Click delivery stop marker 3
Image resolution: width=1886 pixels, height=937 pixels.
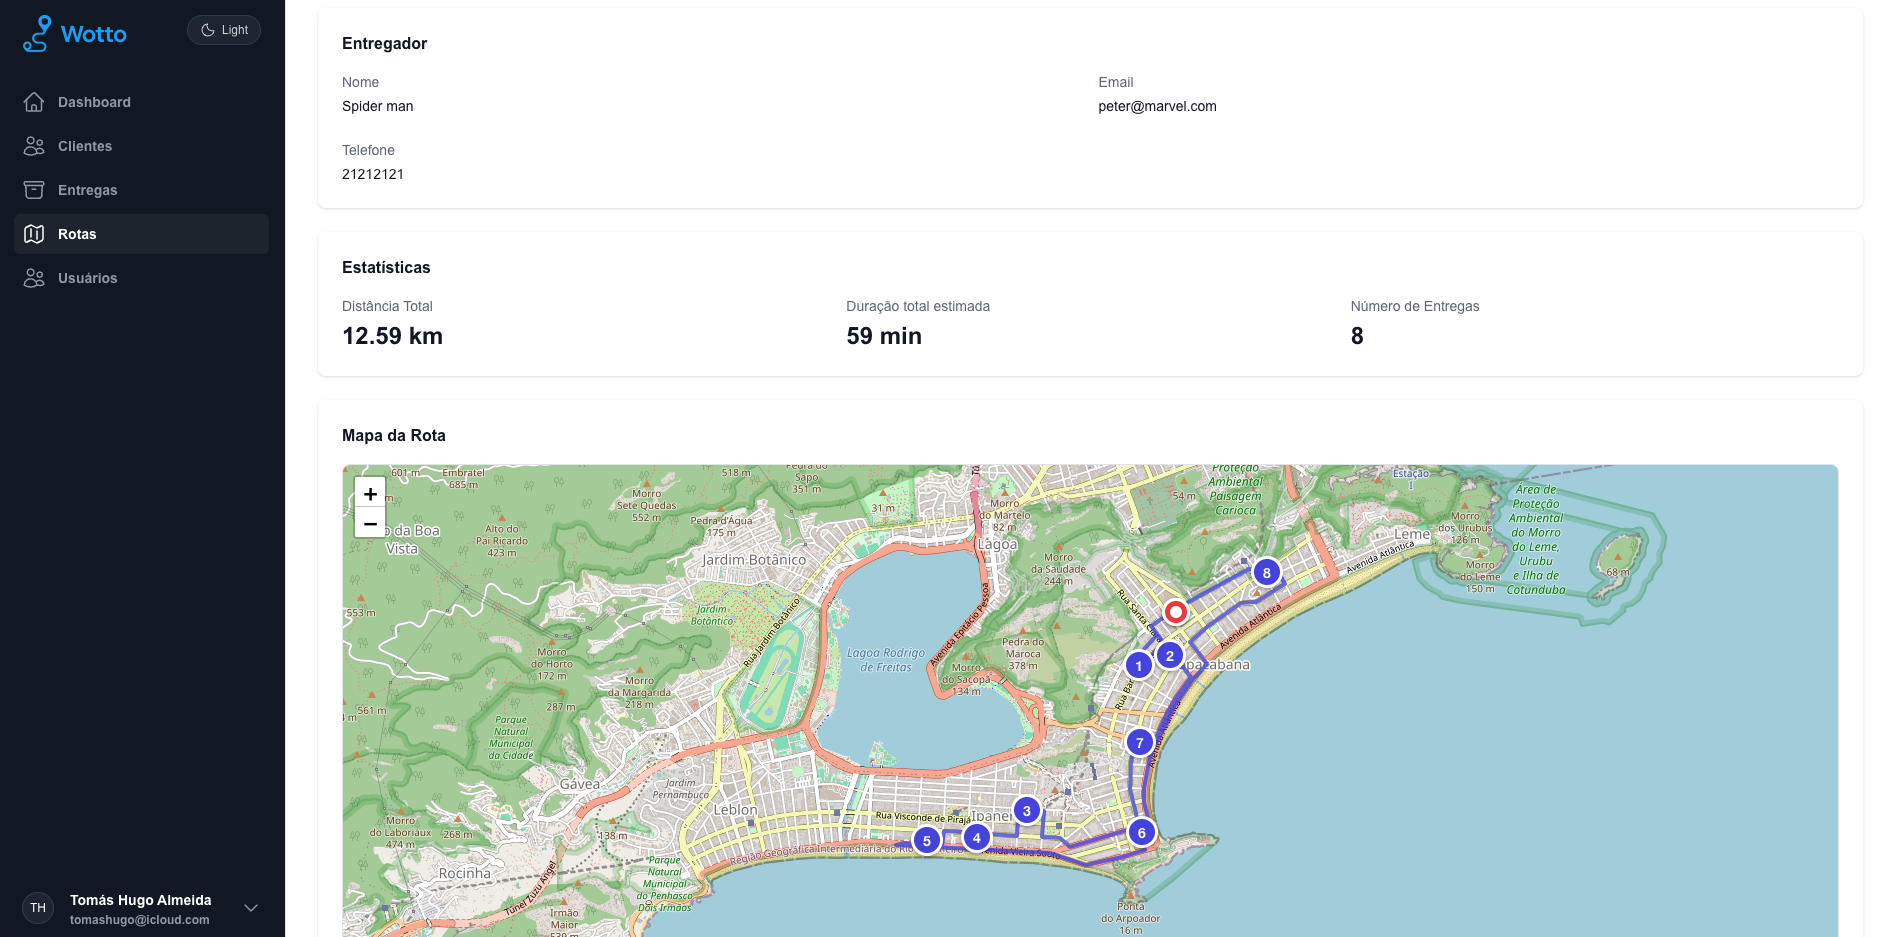click(1026, 810)
